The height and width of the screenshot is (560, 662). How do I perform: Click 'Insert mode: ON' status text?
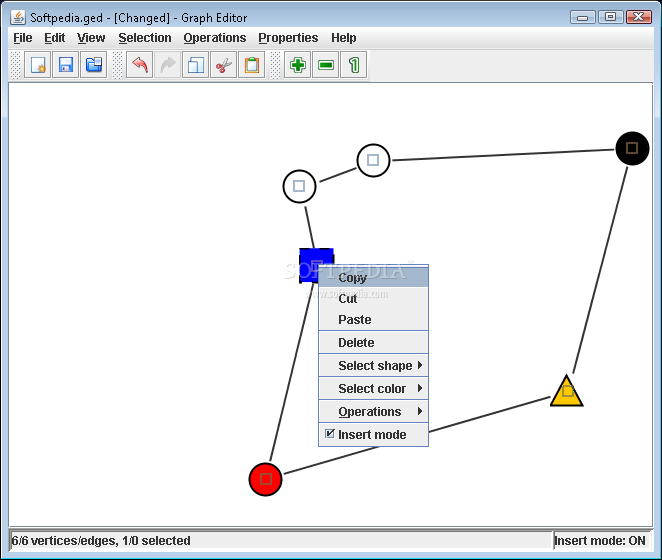pyautogui.click(x=600, y=541)
